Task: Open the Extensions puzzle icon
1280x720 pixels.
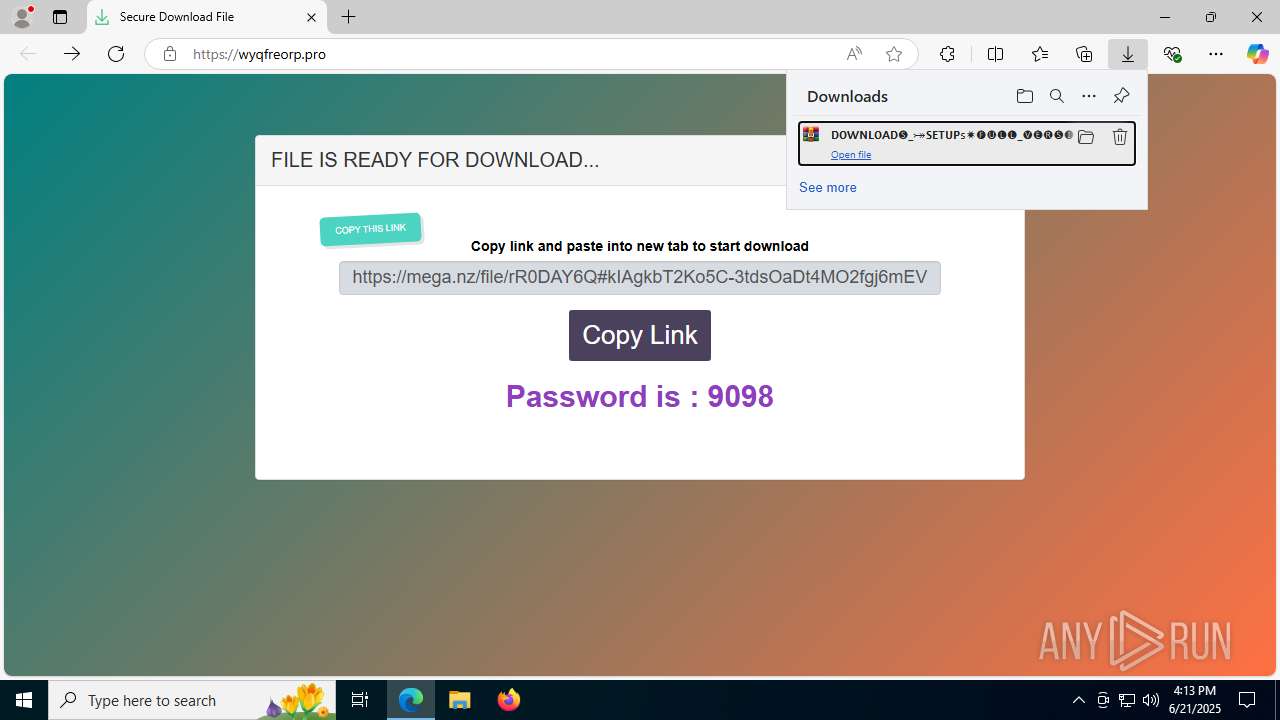Action: click(x=947, y=54)
